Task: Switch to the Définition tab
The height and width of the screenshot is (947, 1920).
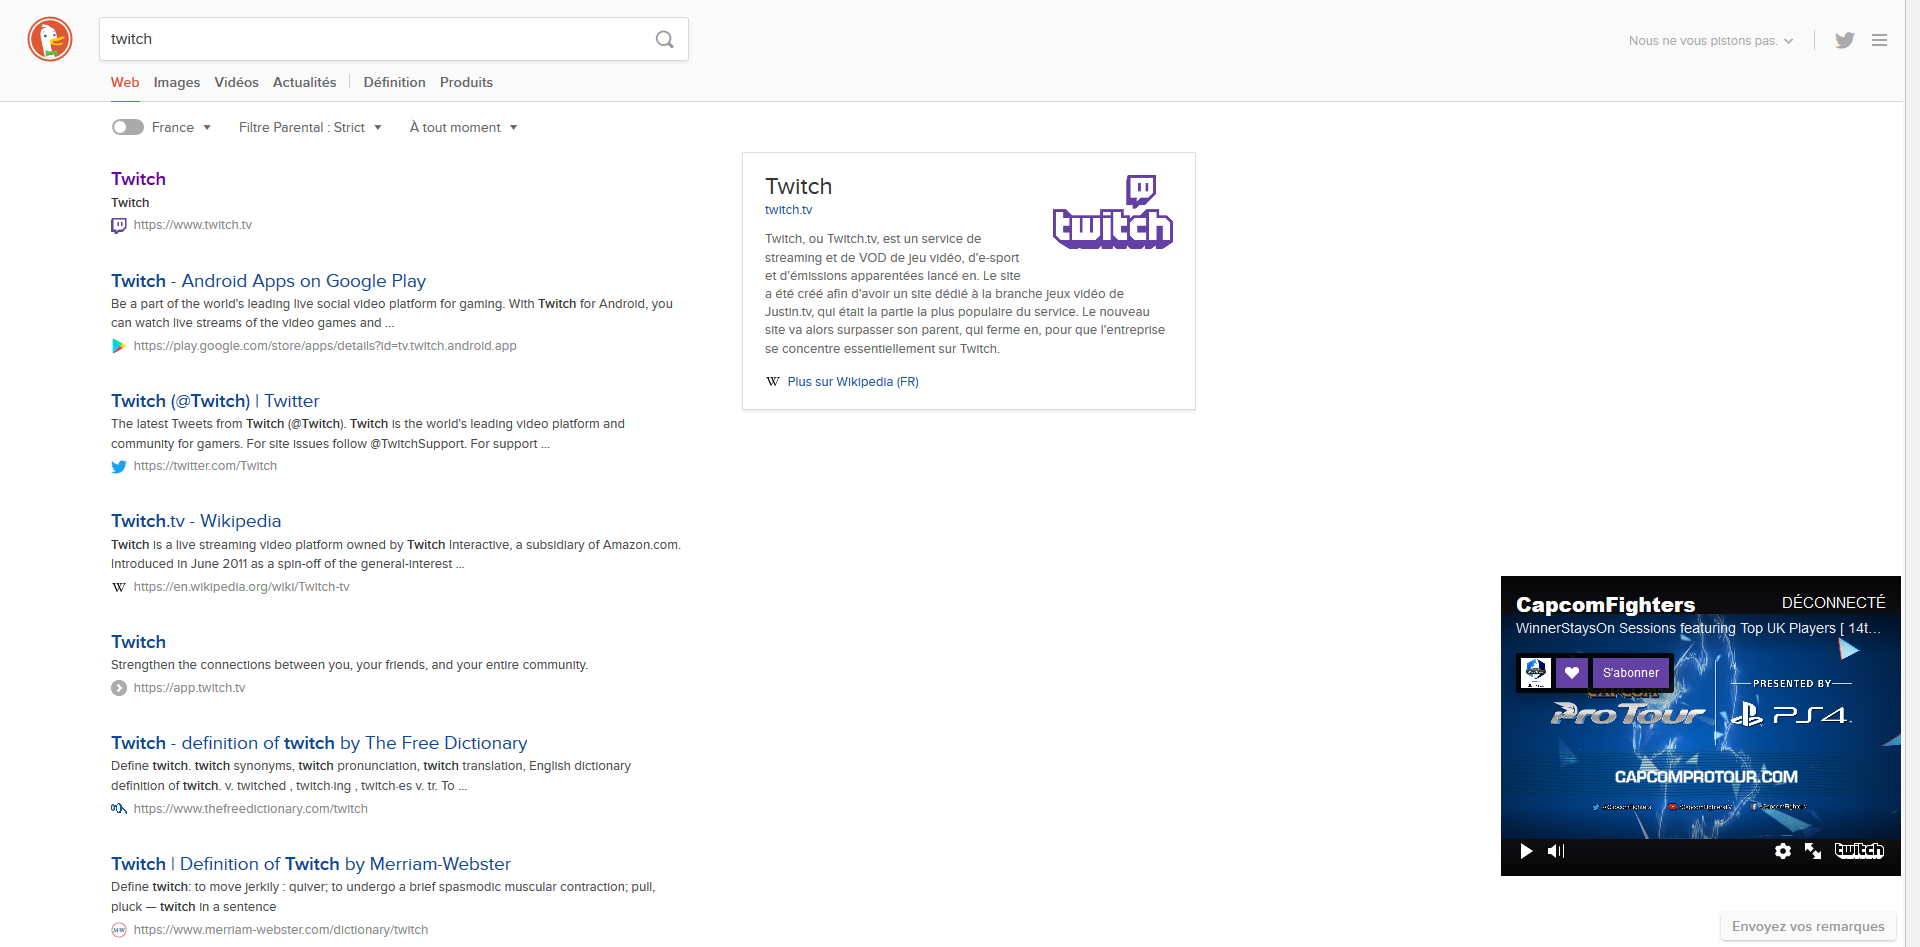Action: tap(394, 82)
